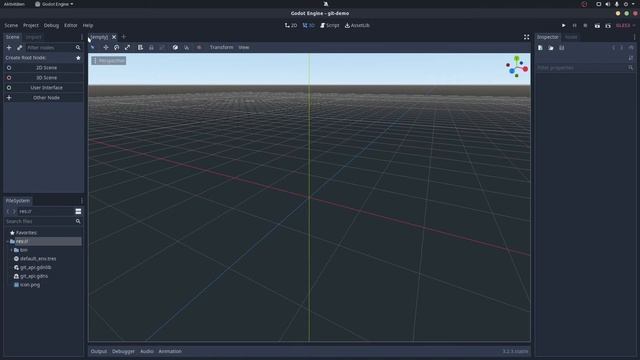Open the Scene menu
The image size is (640, 360).
11,25
